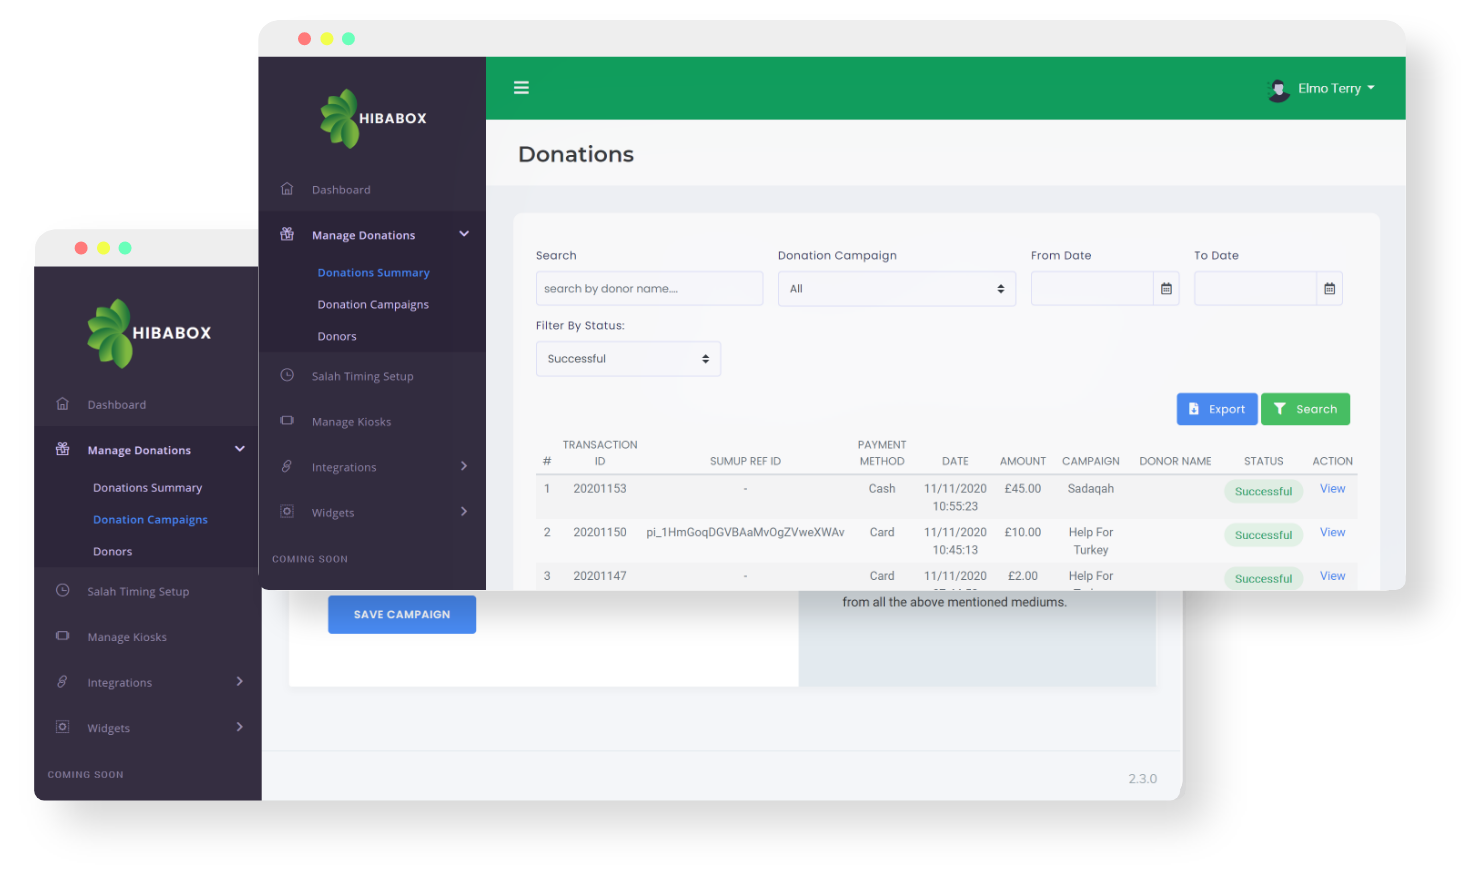
Task: Open the From Date calendar picker icon
Action: (x=1166, y=289)
